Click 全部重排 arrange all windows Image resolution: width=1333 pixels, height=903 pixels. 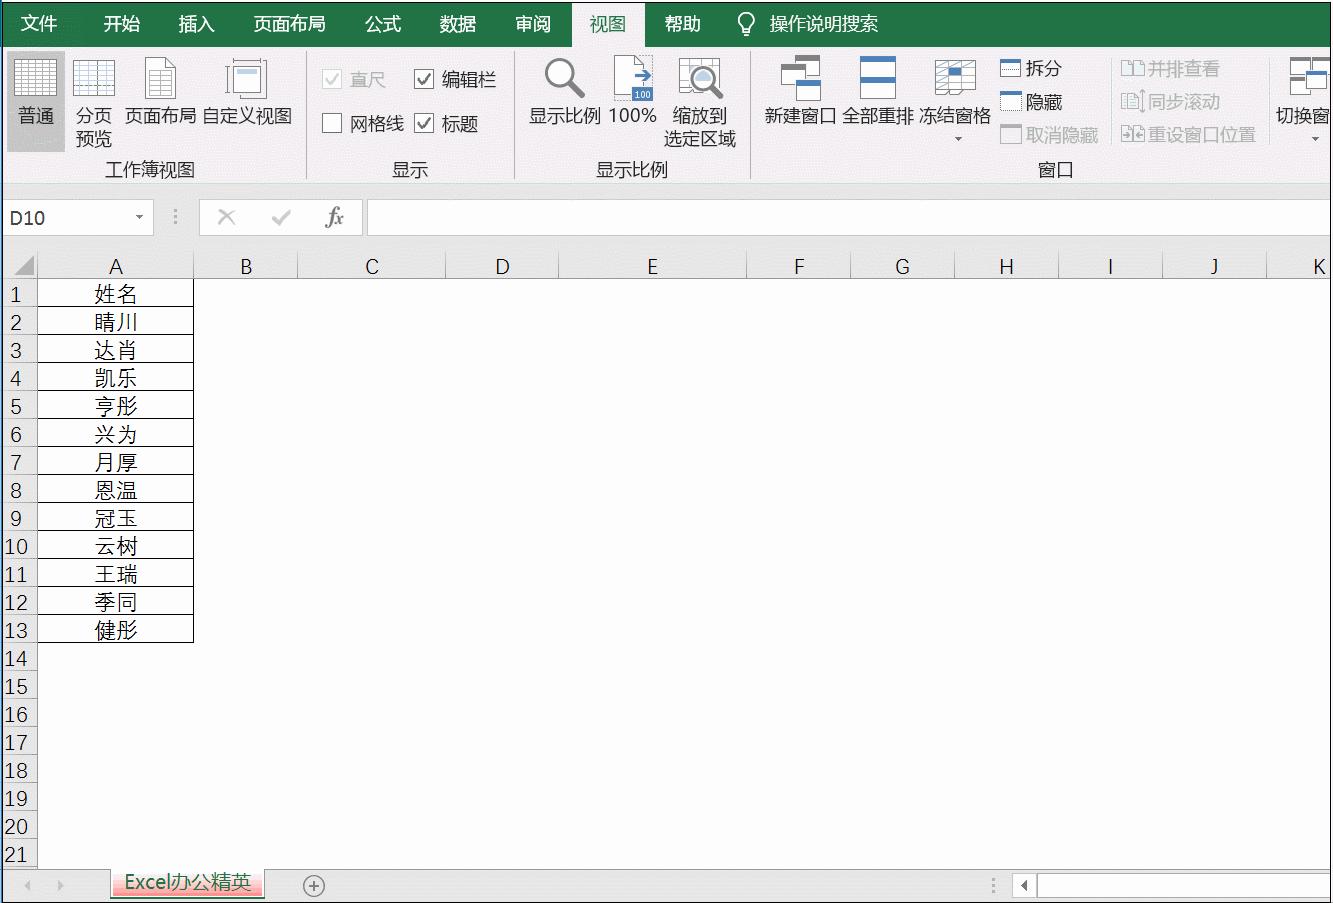[877, 95]
